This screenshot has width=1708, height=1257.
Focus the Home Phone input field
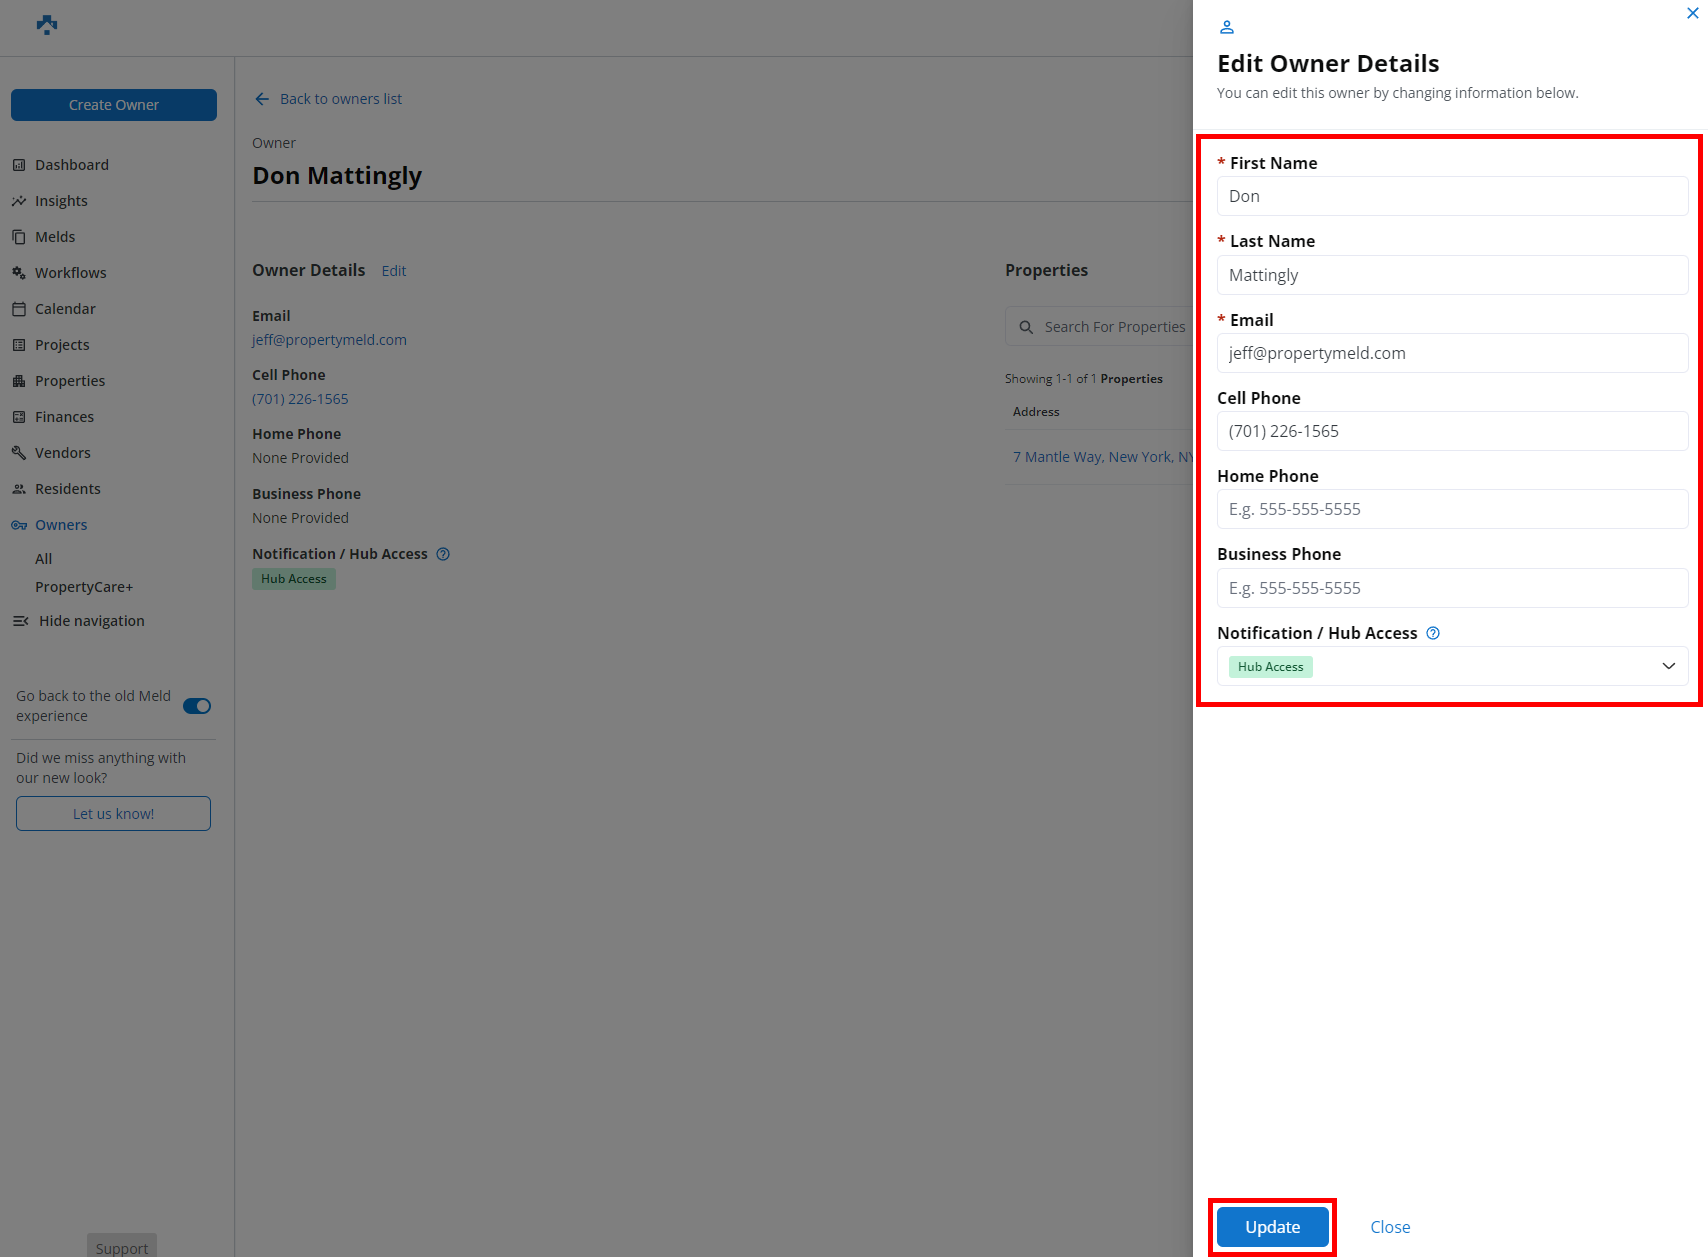pyautogui.click(x=1452, y=509)
